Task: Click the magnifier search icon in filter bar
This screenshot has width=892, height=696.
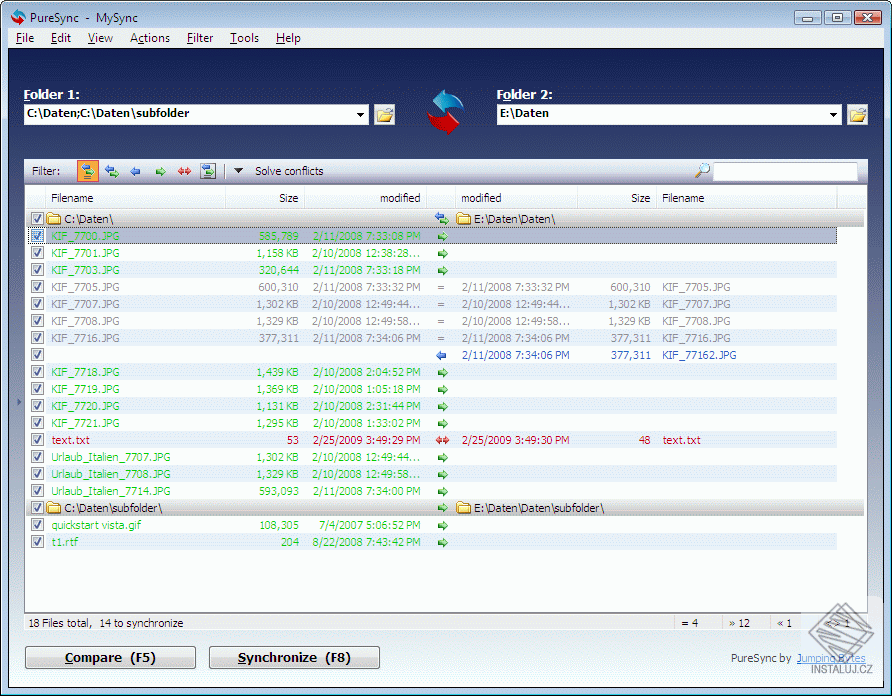Action: pyautogui.click(x=702, y=171)
